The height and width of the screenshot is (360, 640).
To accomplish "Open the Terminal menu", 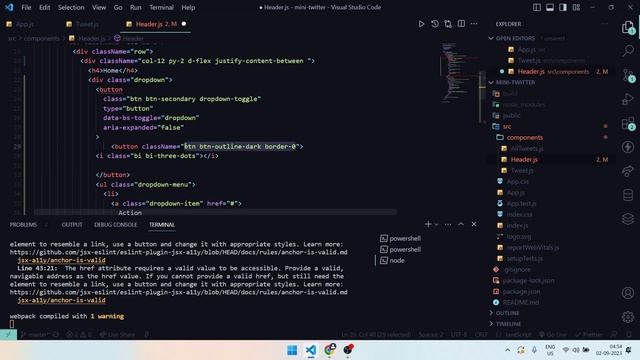I will [161, 7].
